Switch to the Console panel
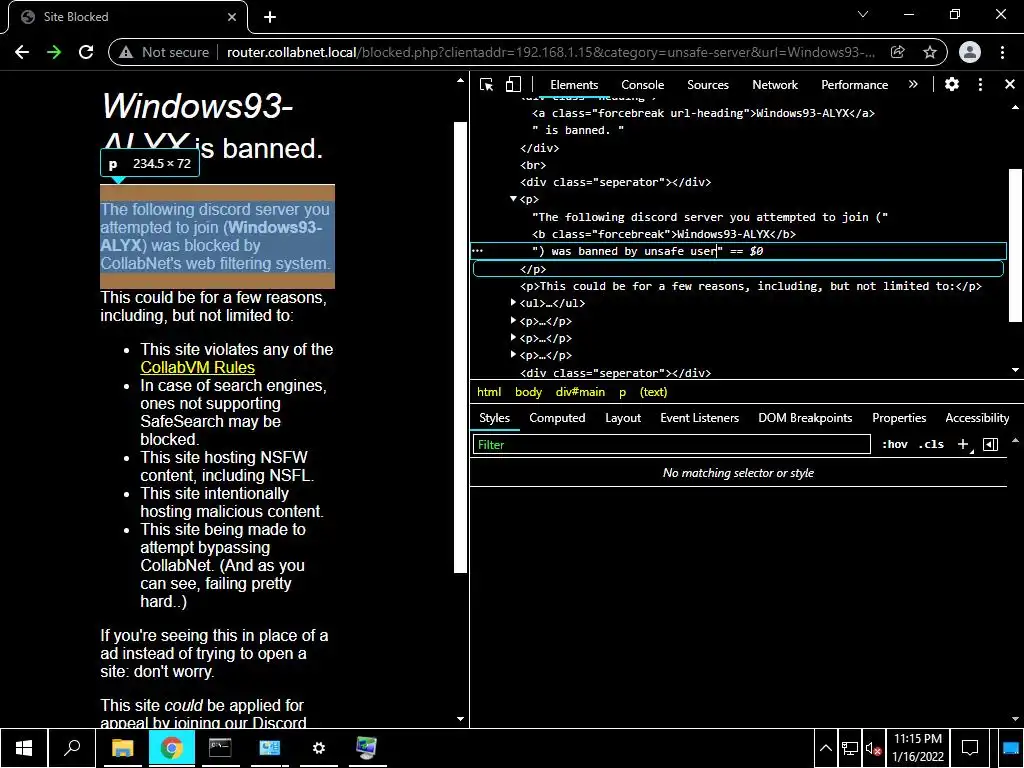This screenshot has width=1024, height=768. coord(643,85)
